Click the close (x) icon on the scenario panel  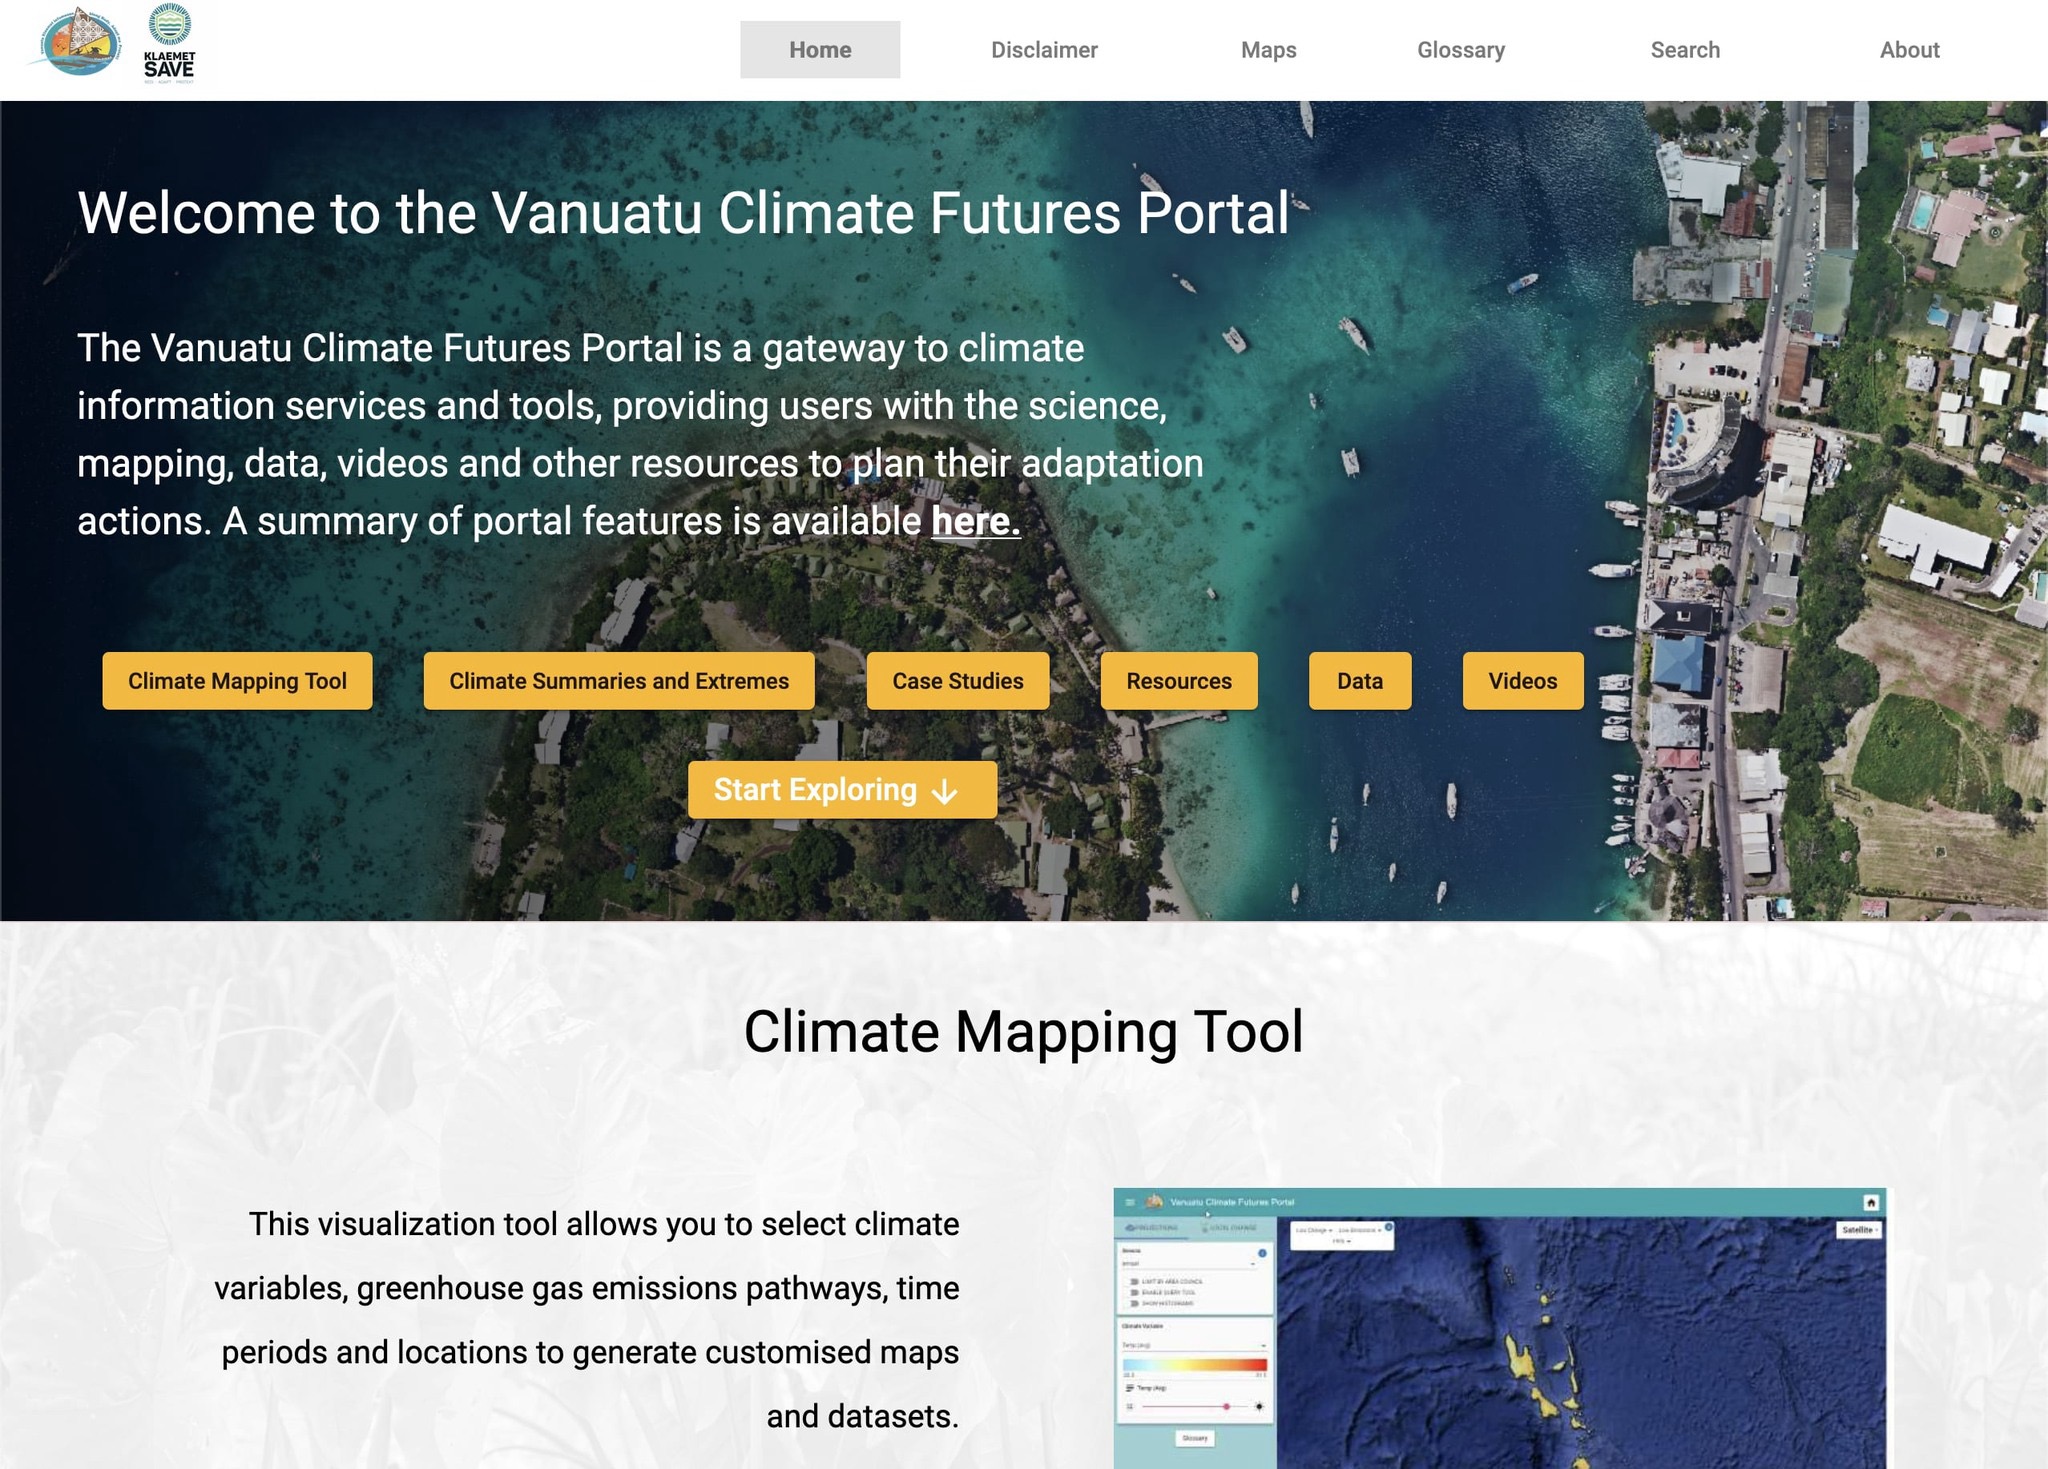pos(1388,1225)
